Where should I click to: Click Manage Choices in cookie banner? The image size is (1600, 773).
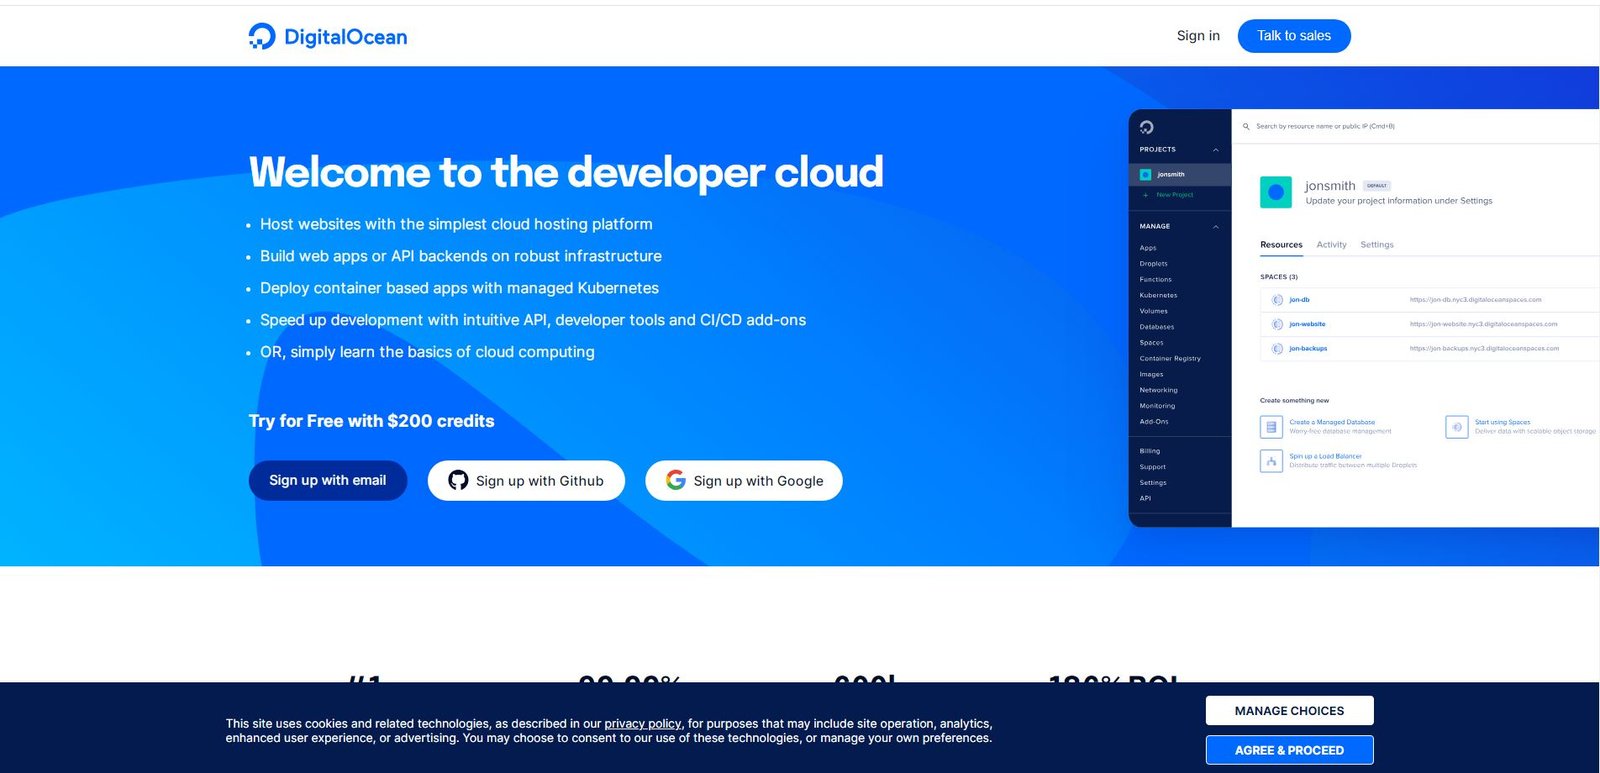[x=1289, y=711]
